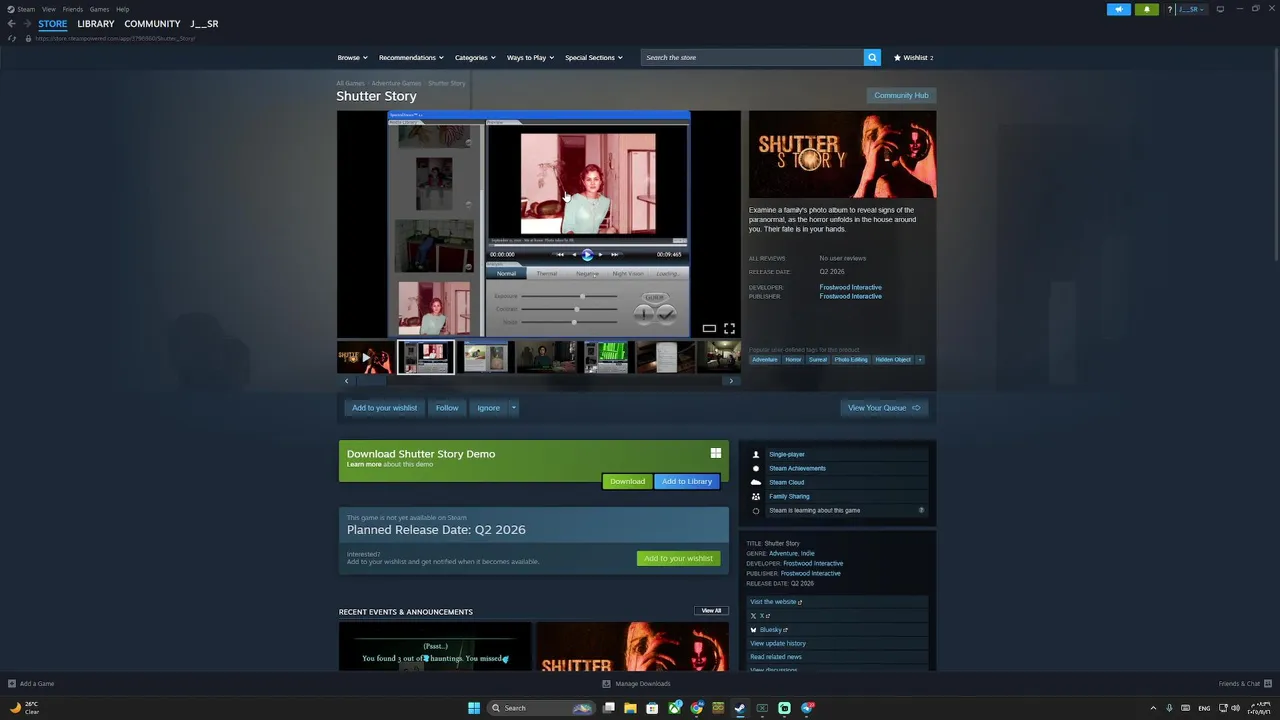1280x720 pixels.
Task: Open the J__SR profile tab
Action: 204,24
